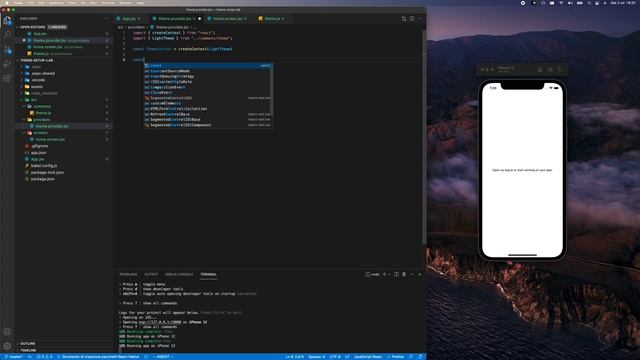Open the Output panel tab
640x360 pixels.
pyautogui.click(x=151, y=274)
